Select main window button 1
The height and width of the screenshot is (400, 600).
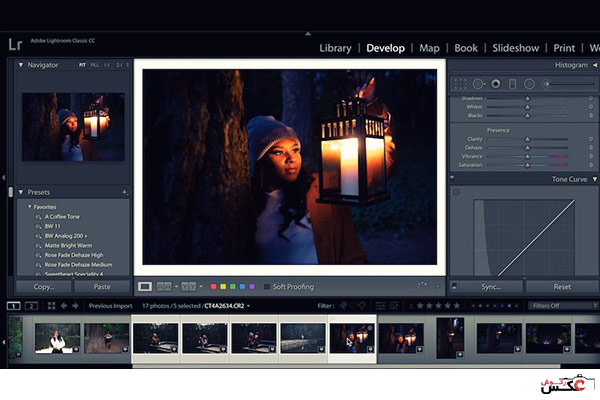[x=13, y=306]
